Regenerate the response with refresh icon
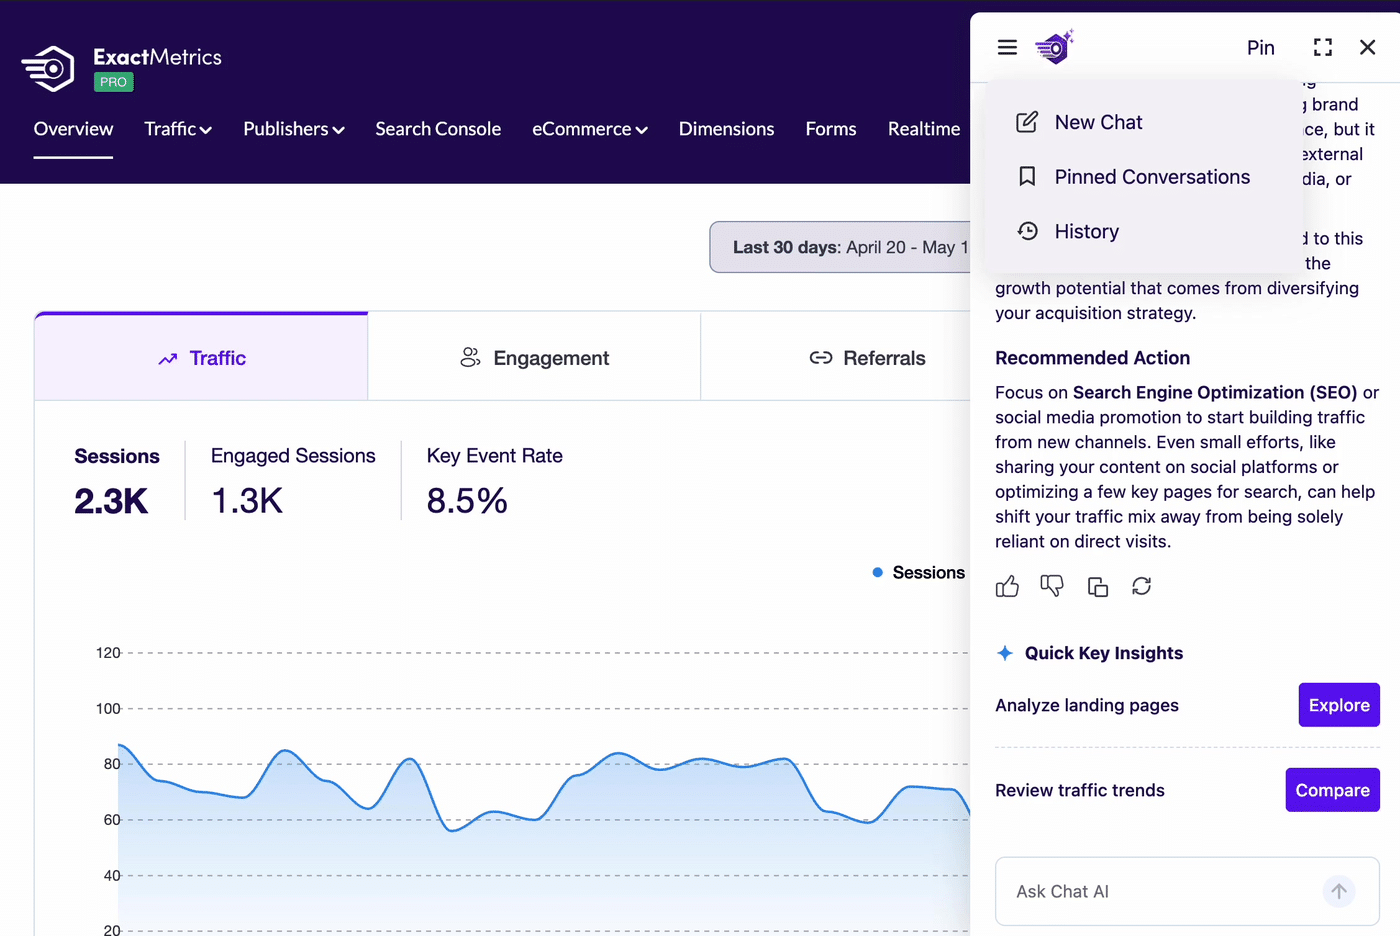 [x=1141, y=586]
